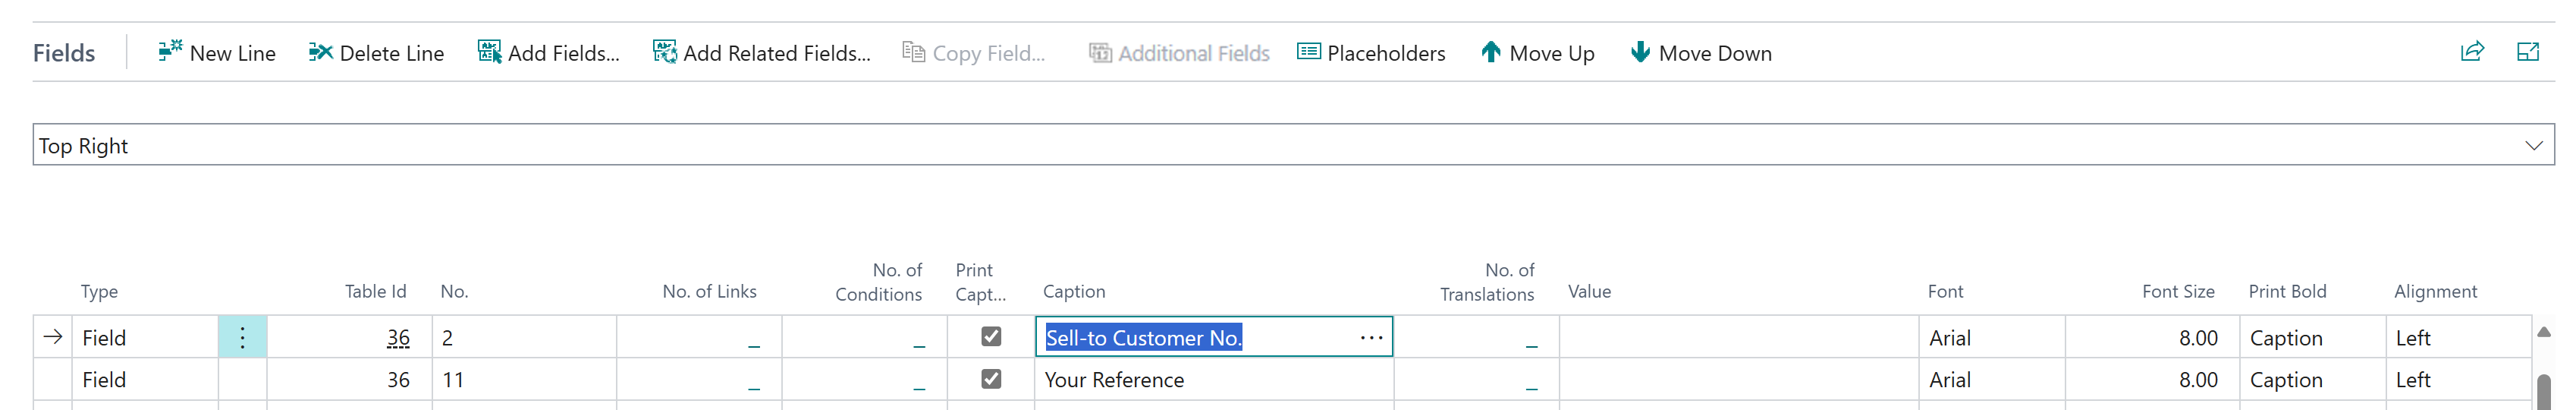Viewport: 2576px width, 410px height.
Task: Uncheck Print Caption for Sell-to Customer No.
Action: (991, 337)
